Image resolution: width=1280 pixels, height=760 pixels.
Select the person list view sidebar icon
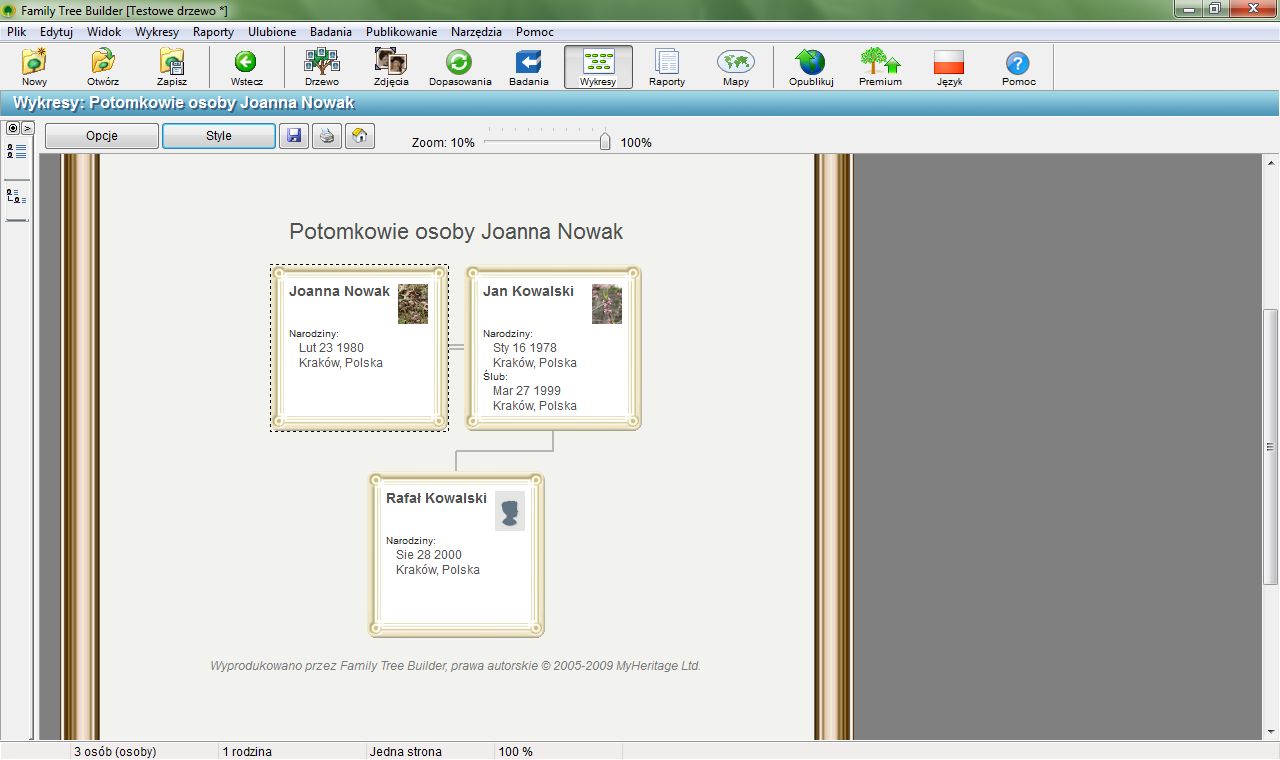tap(16, 151)
